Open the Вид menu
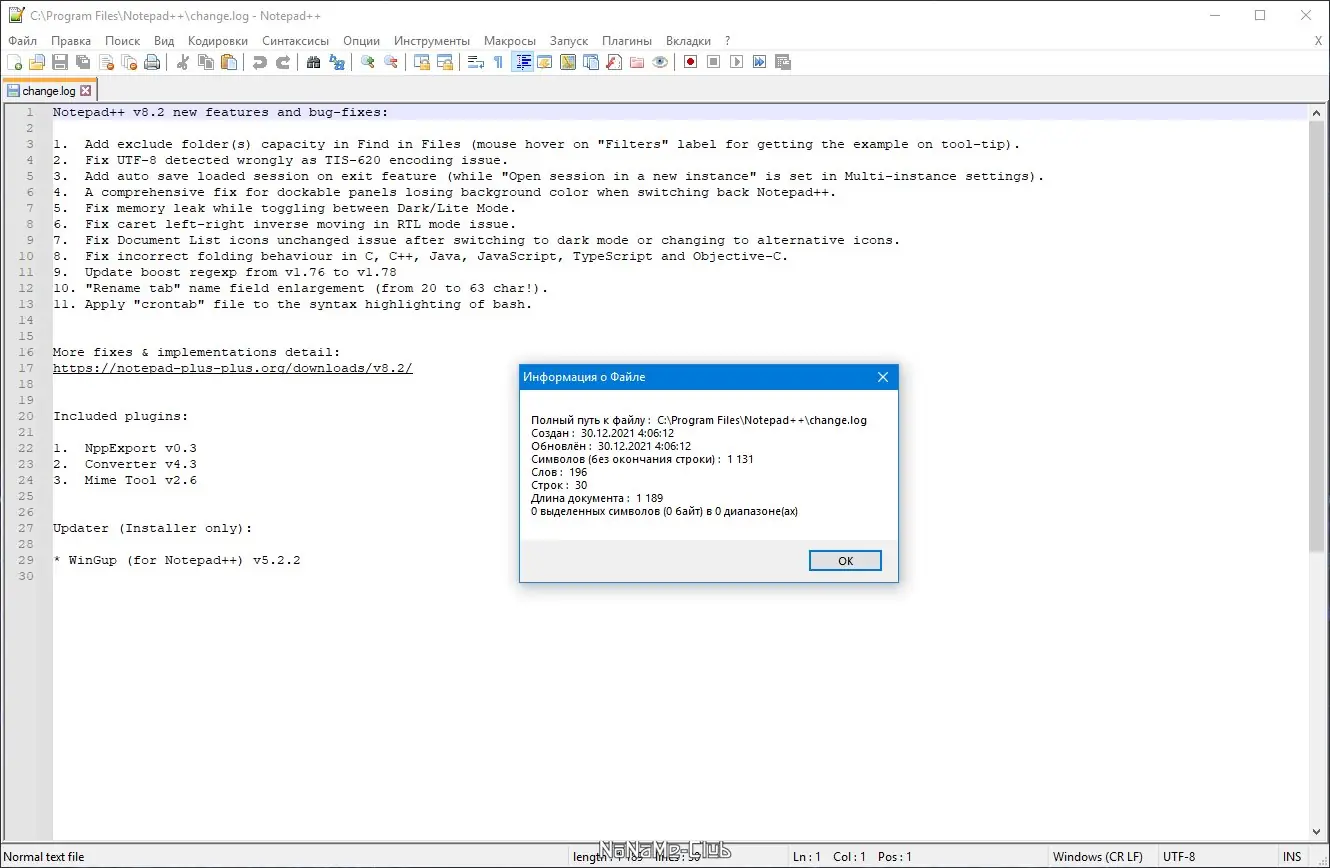Screen dimensions: 1330x868 [x=165, y=41]
